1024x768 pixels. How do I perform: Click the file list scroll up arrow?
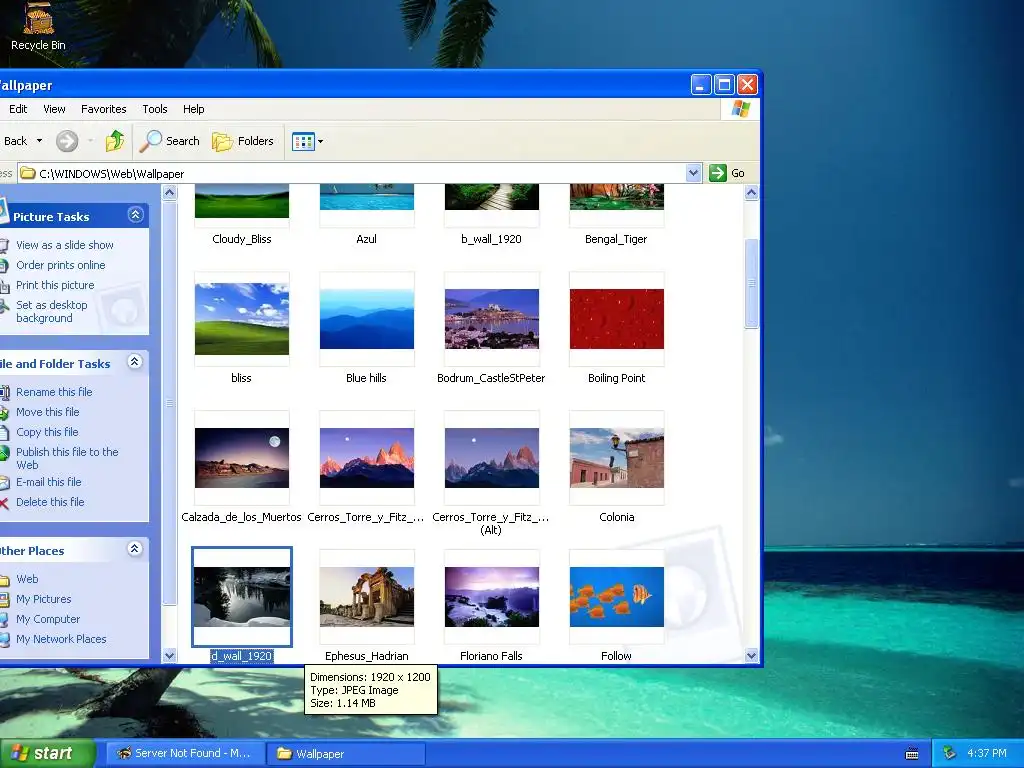[x=751, y=193]
